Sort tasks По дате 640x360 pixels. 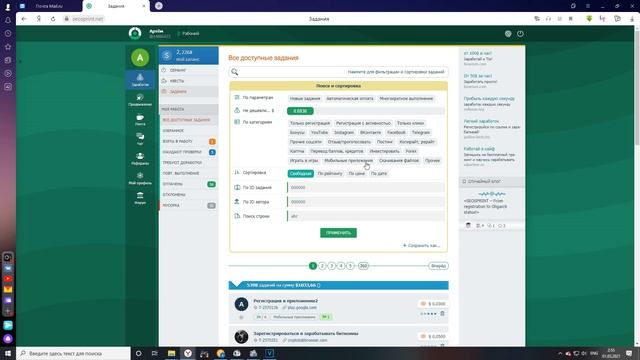click(379, 173)
